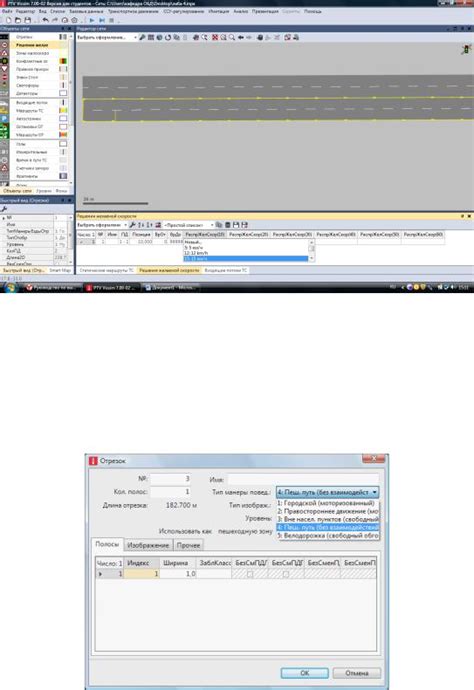Click the single-step simulation icon

point(102,20)
